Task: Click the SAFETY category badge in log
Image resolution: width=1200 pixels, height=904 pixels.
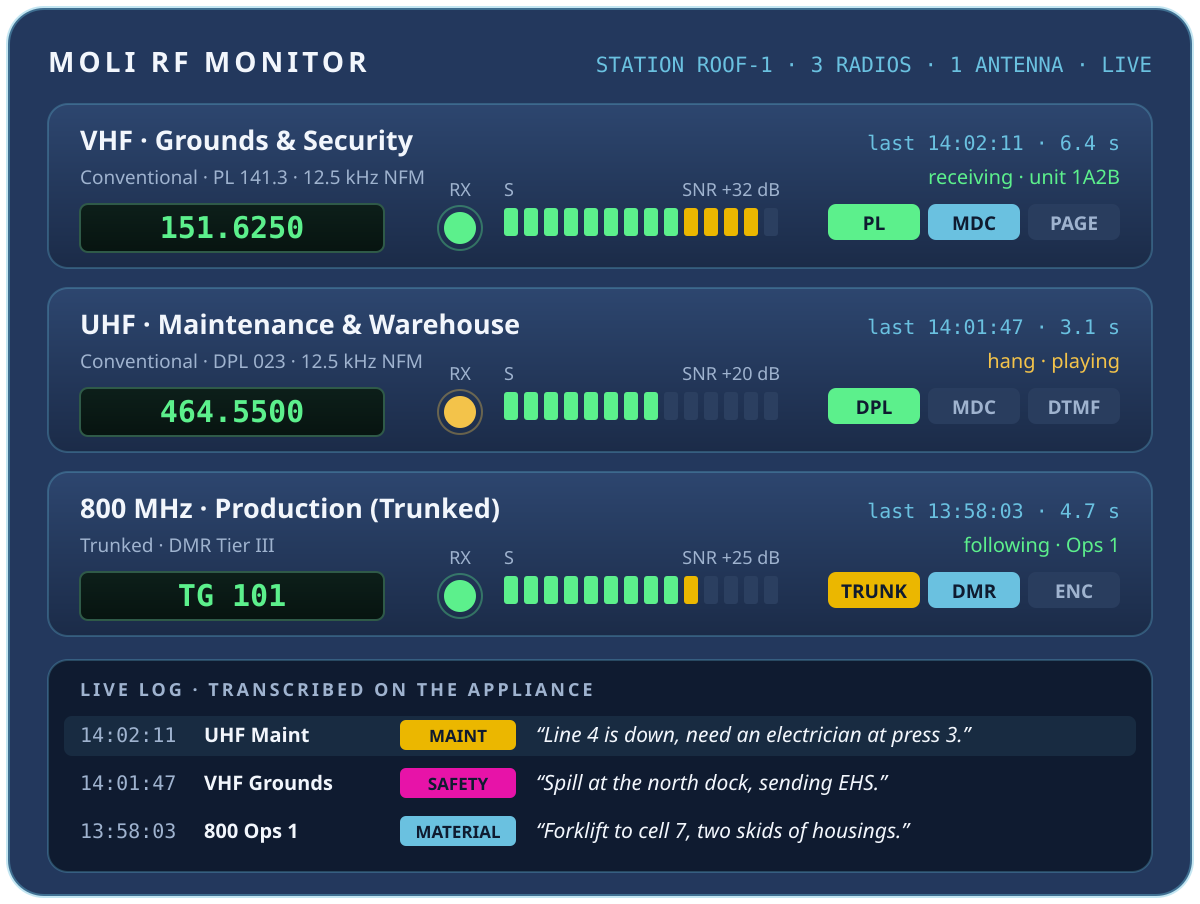Action: (x=458, y=783)
